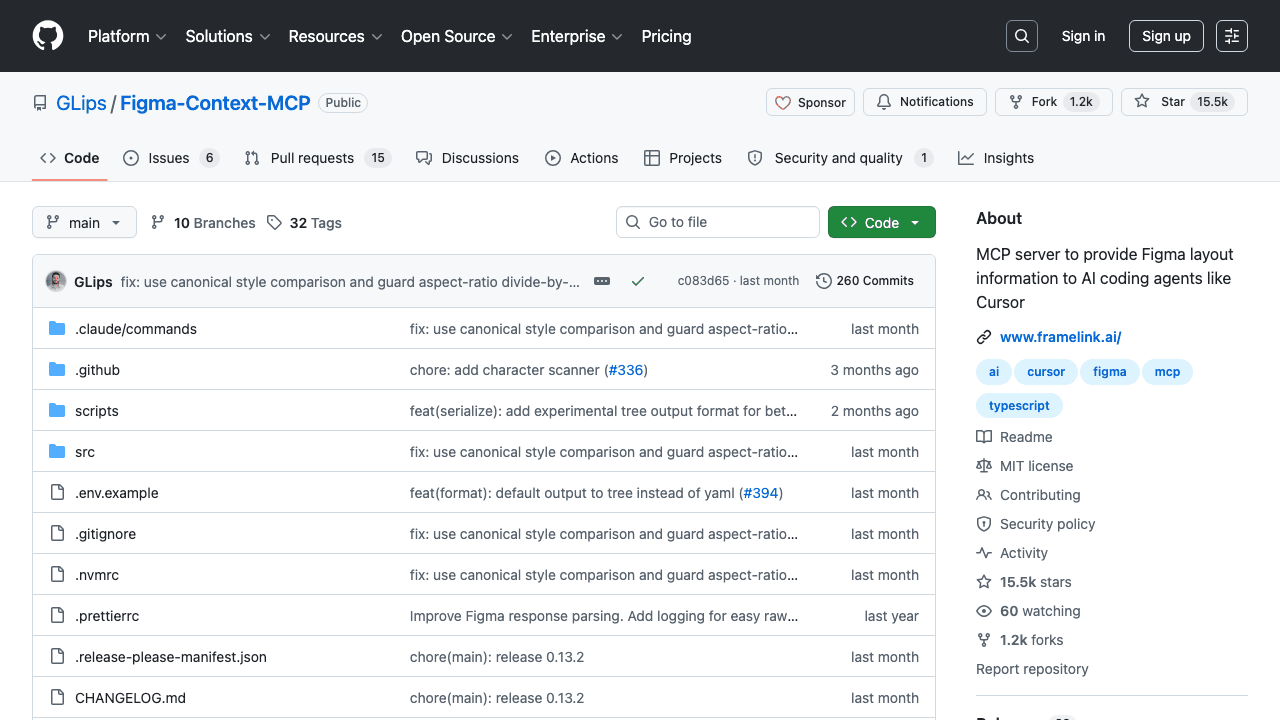Click the Security policy shield icon
1280x720 pixels.
(984, 524)
